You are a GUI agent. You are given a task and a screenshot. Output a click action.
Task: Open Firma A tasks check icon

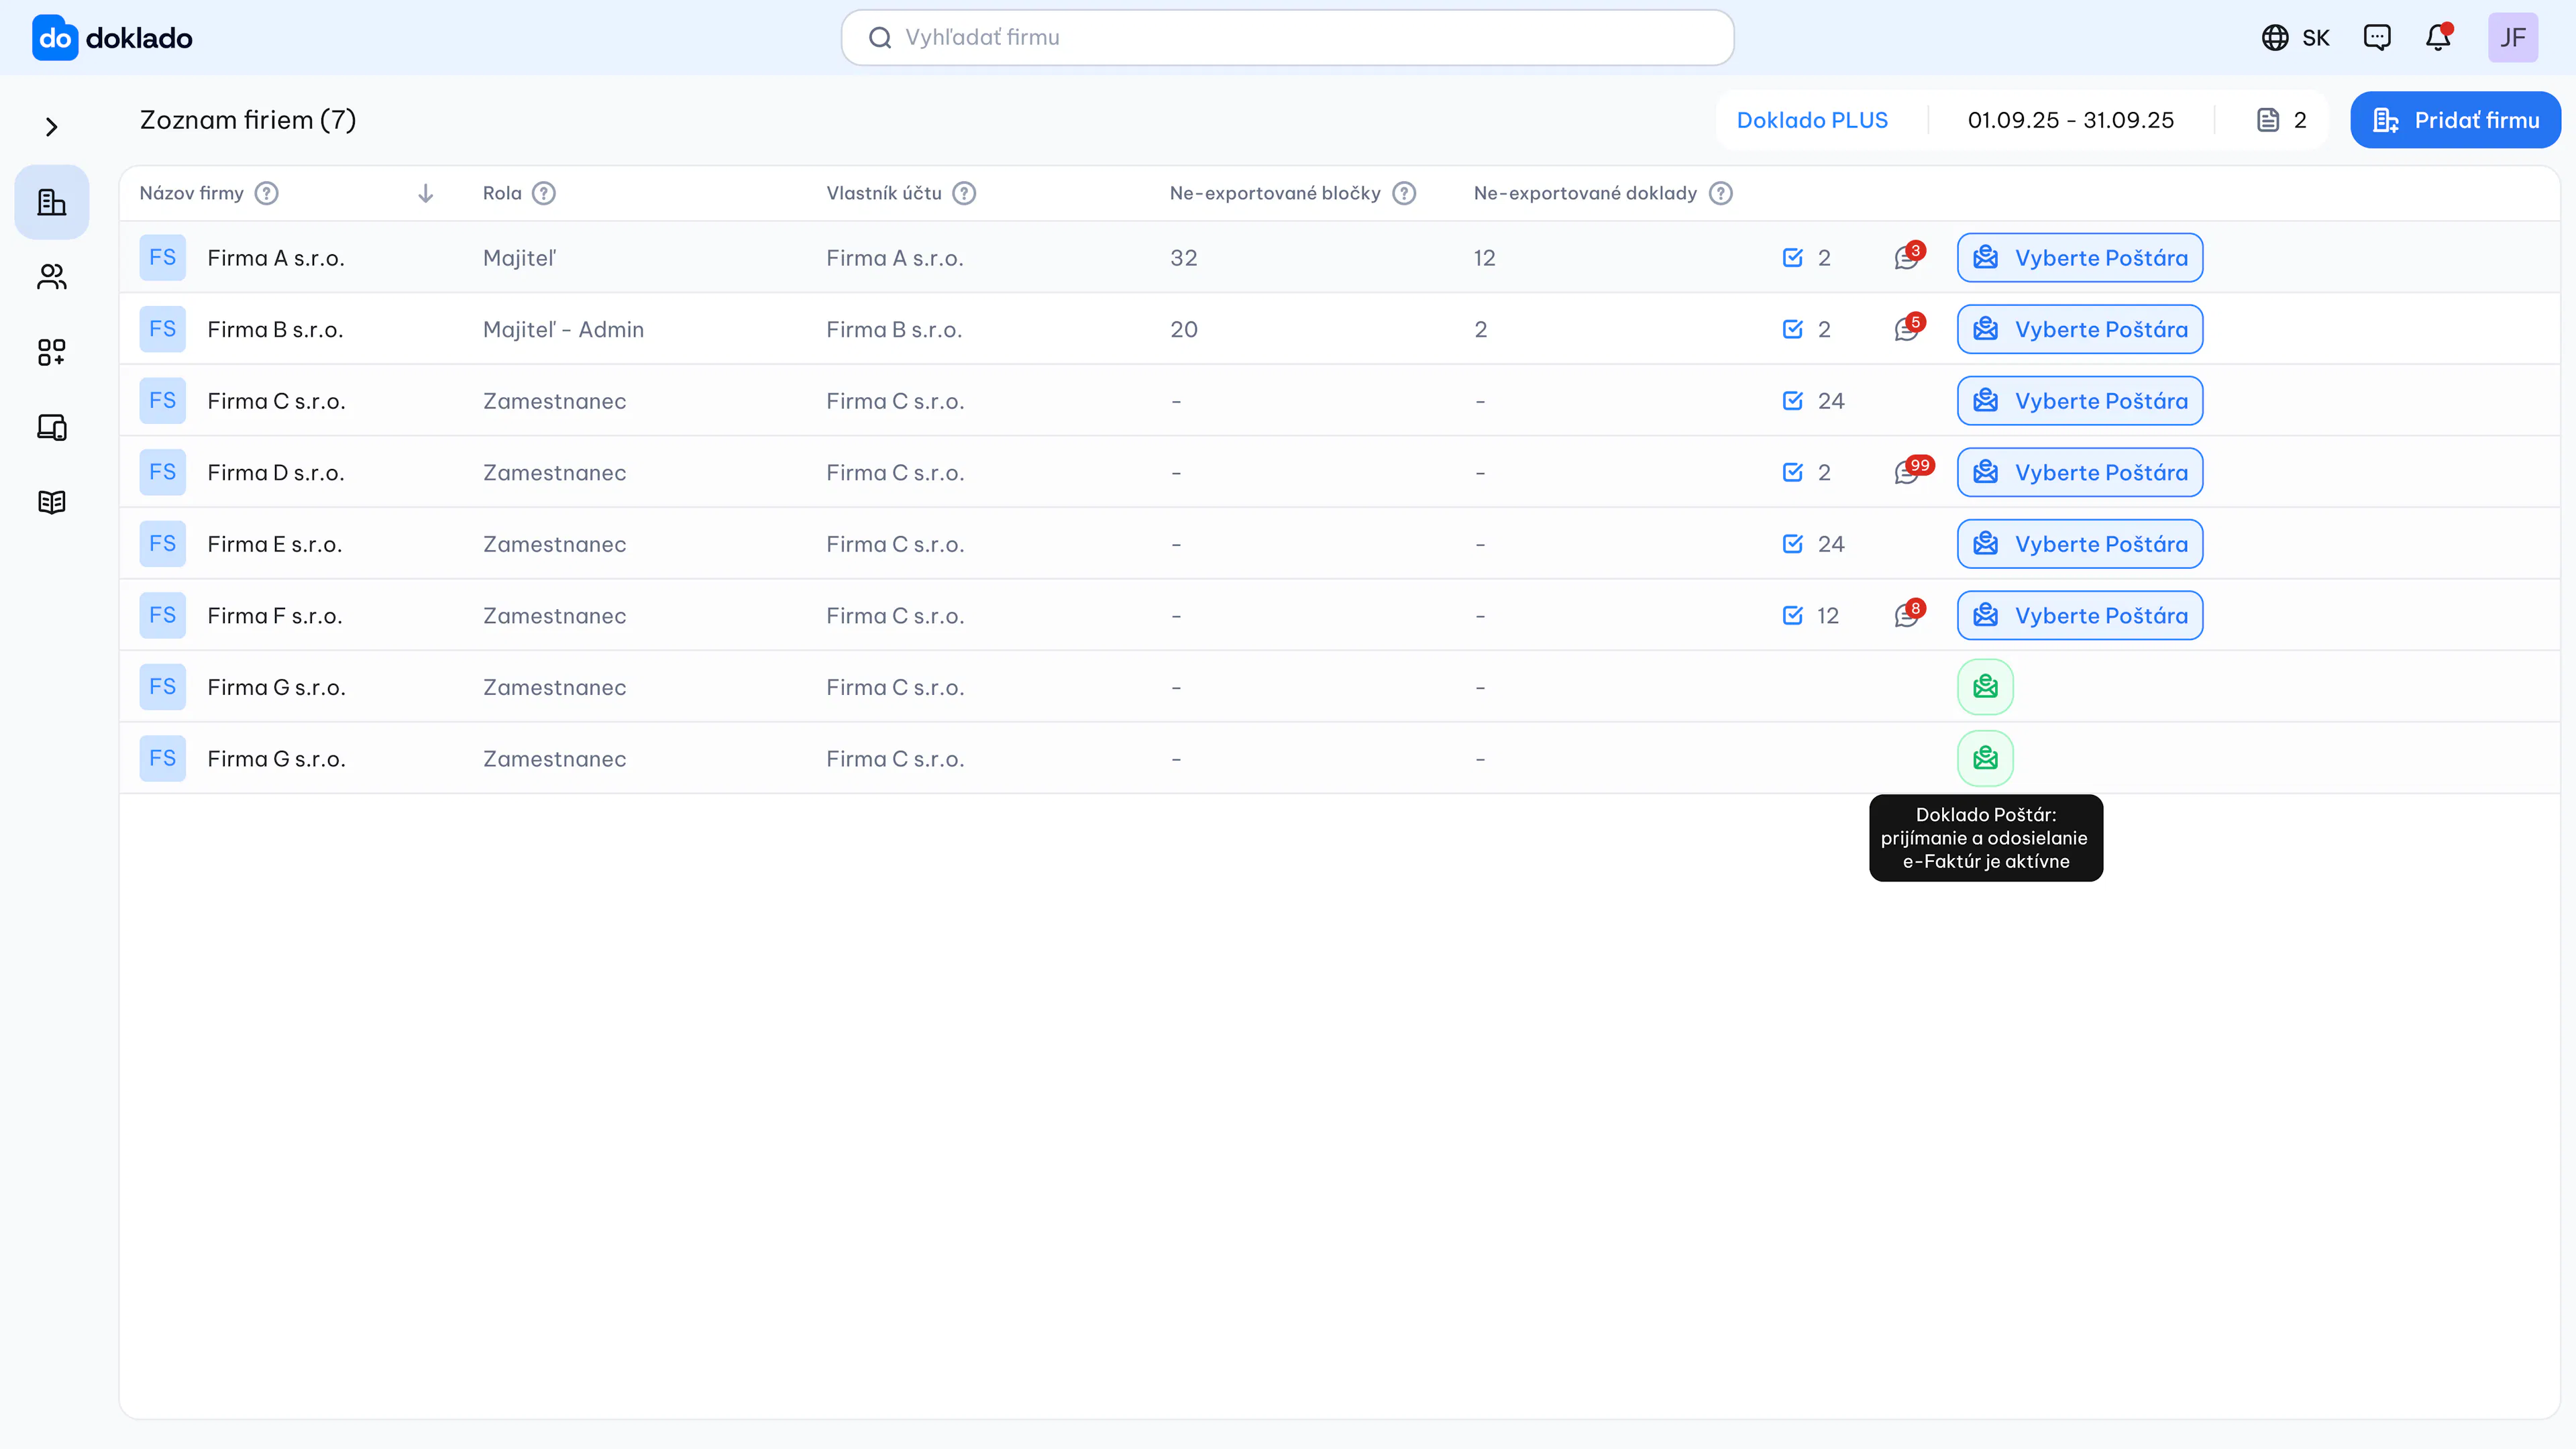click(1793, 258)
